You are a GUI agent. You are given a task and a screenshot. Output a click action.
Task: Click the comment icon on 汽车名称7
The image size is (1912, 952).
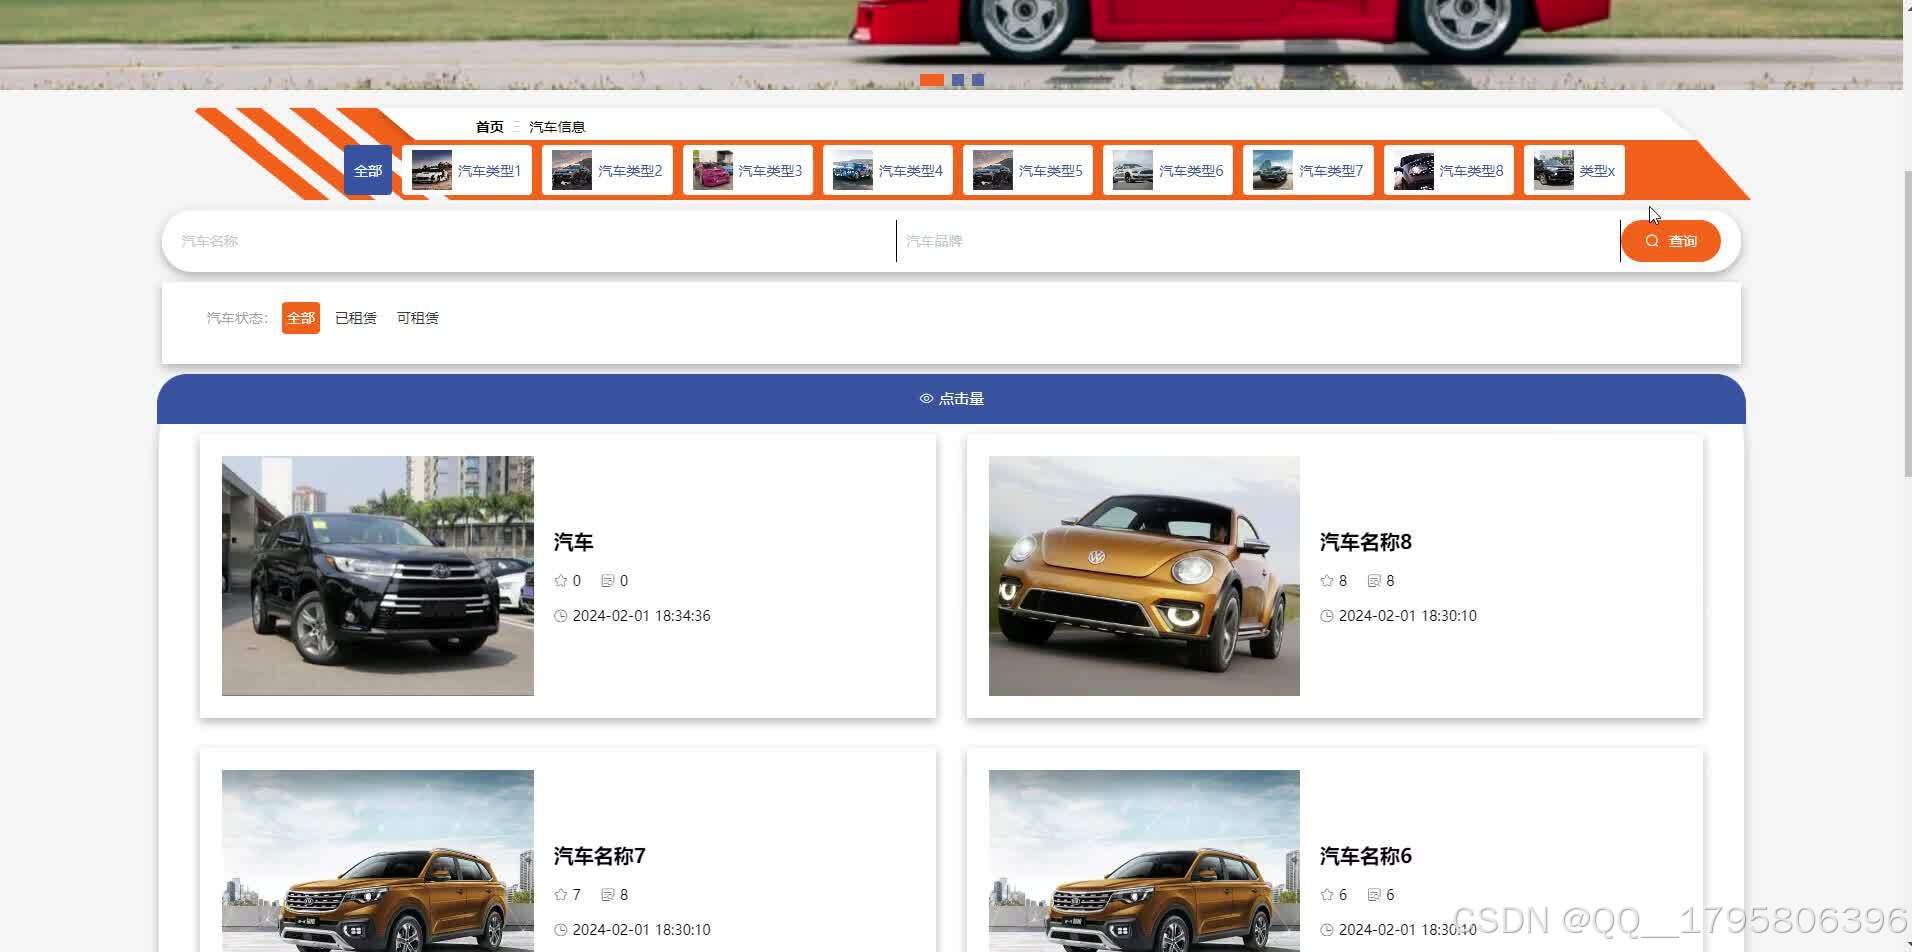(607, 895)
